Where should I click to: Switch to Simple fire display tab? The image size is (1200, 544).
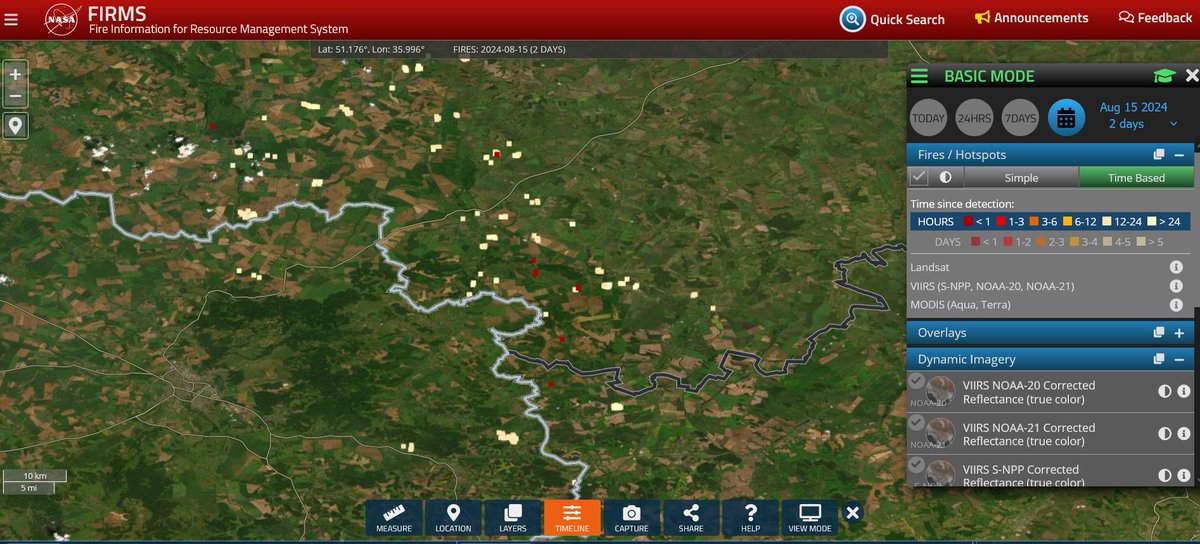pos(1021,178)
